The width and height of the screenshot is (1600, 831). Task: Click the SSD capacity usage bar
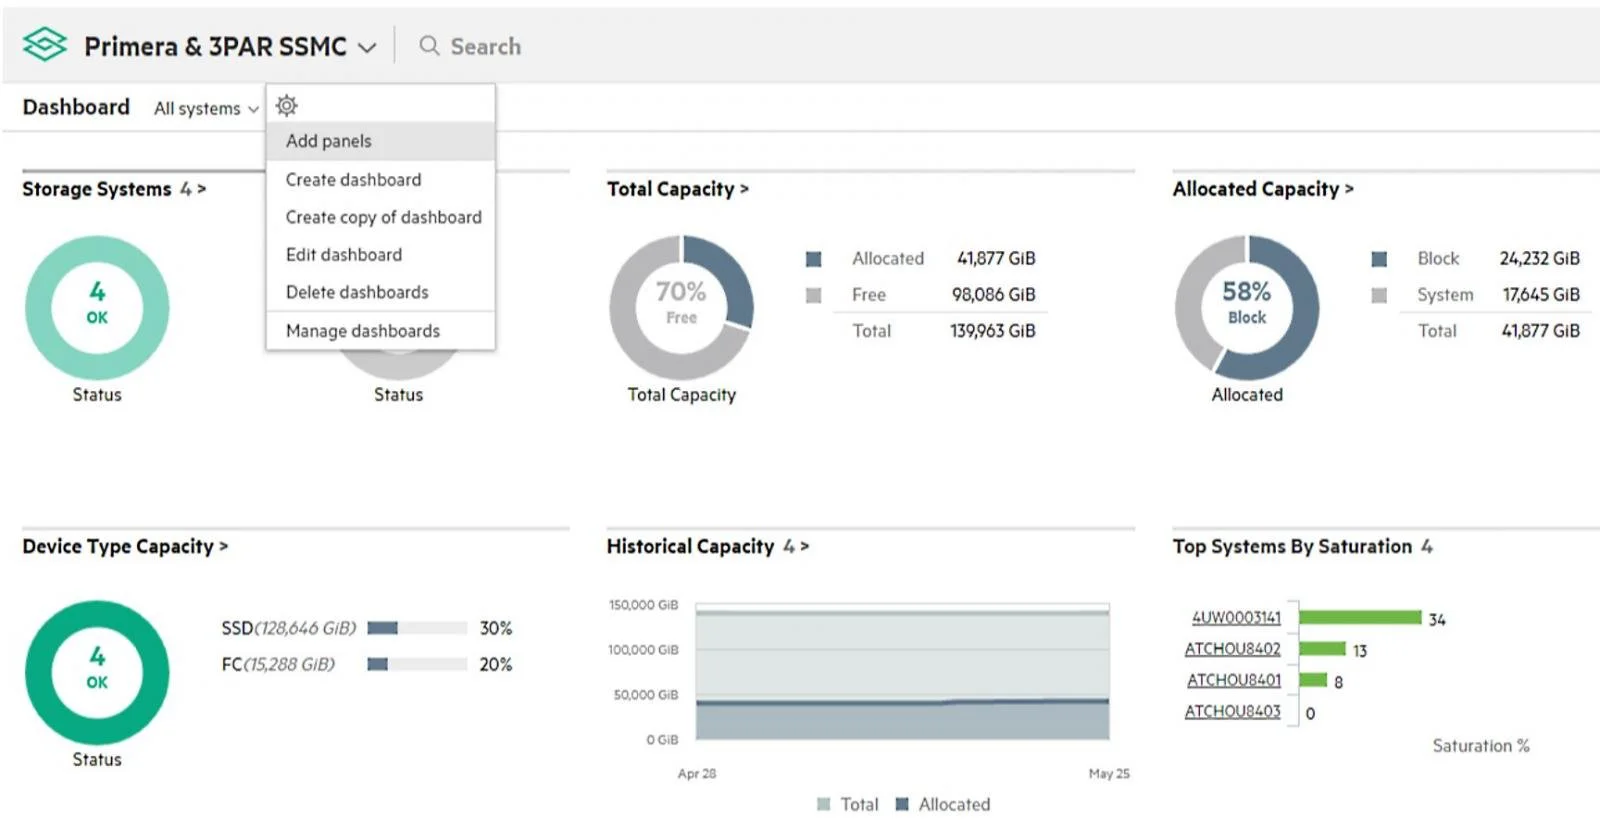tap(417, 628)
